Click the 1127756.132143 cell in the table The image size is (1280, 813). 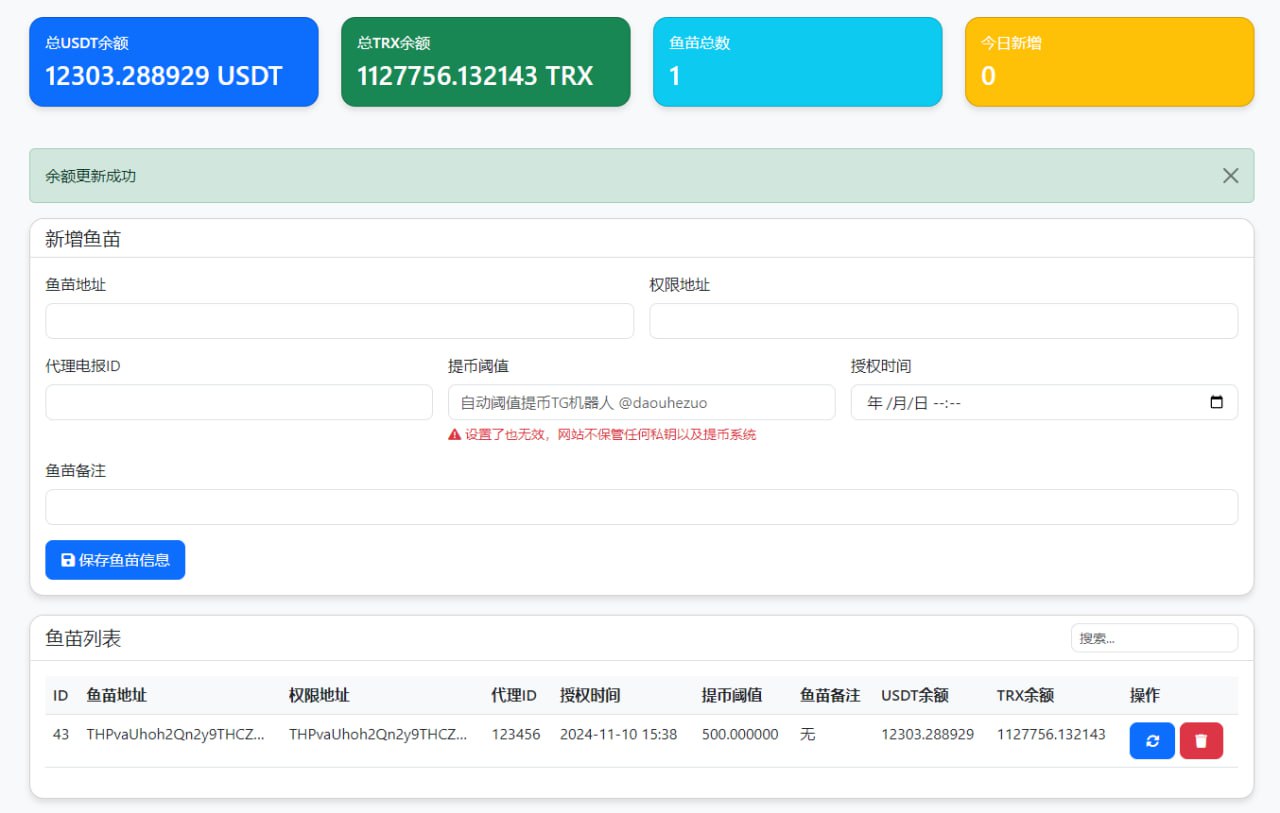click(1051, 734)
